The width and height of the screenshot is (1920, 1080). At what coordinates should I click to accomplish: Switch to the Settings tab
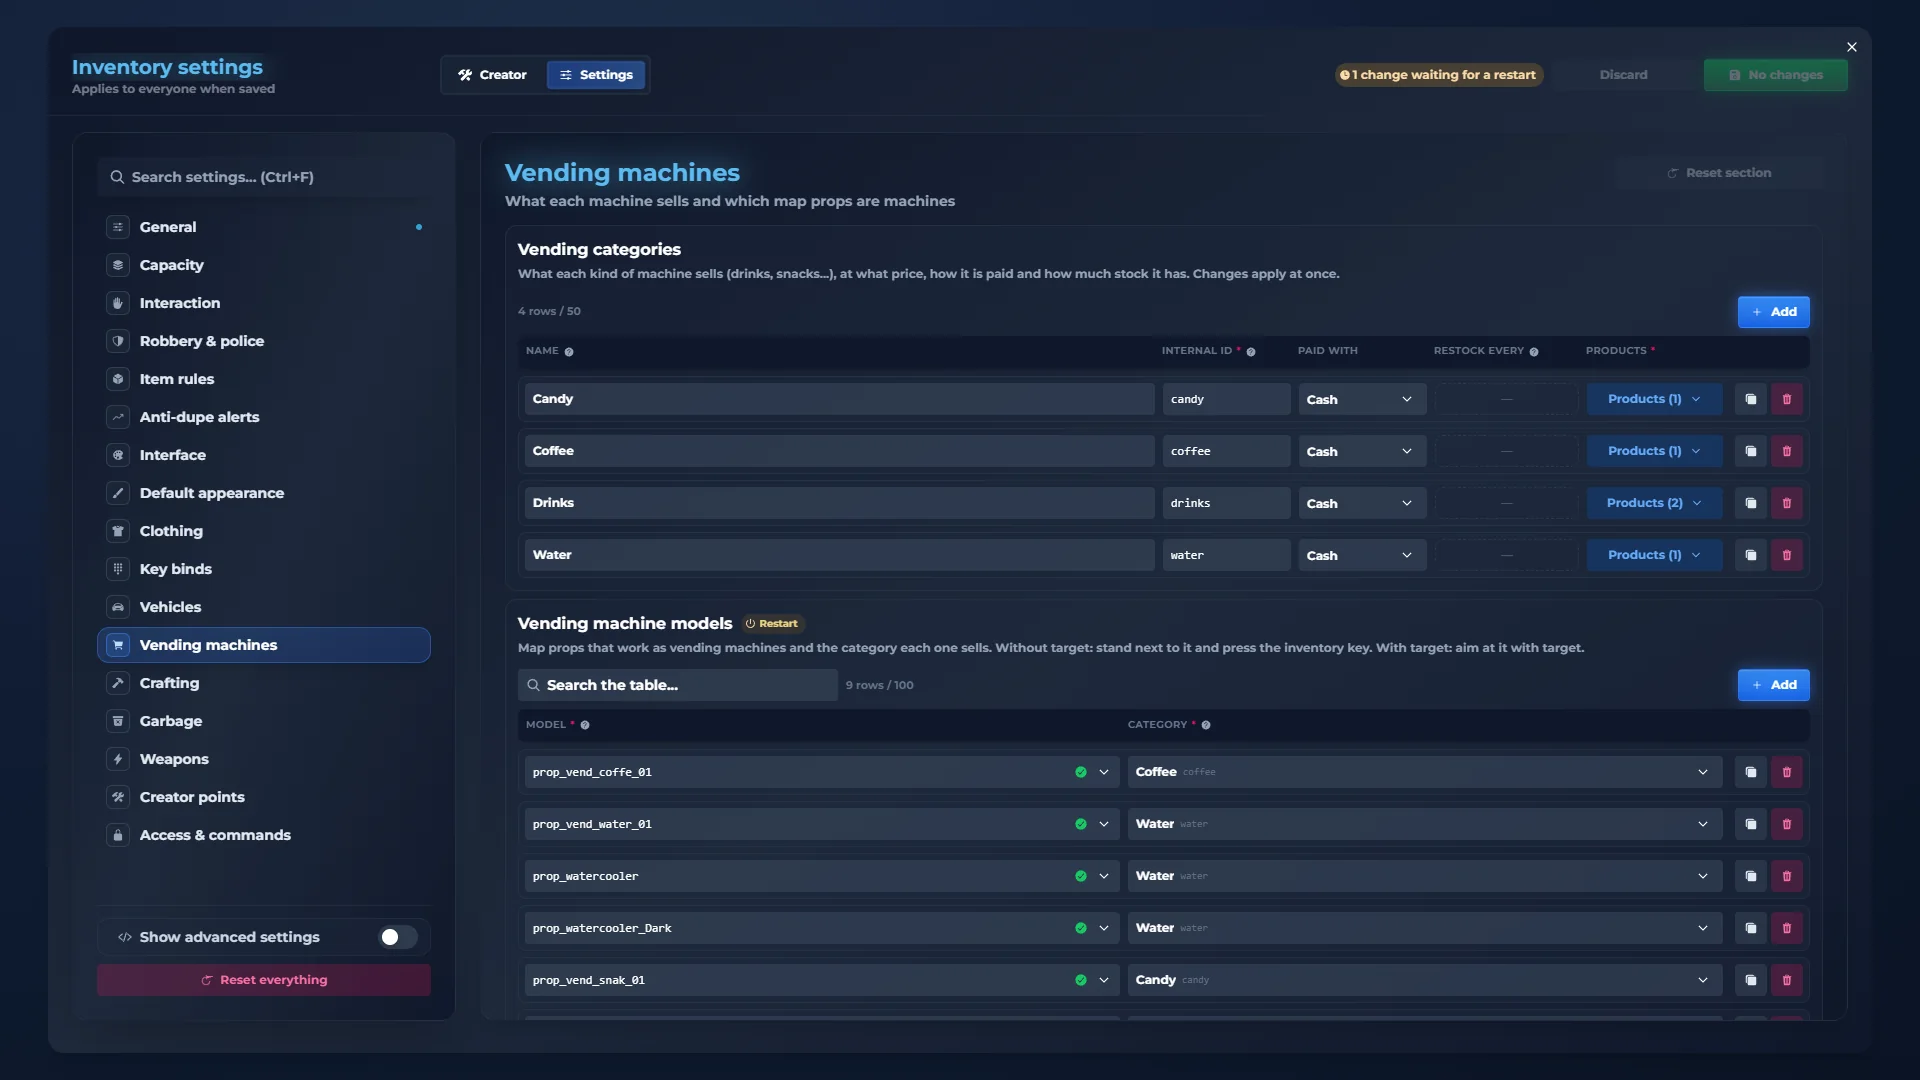coord(596,75)
